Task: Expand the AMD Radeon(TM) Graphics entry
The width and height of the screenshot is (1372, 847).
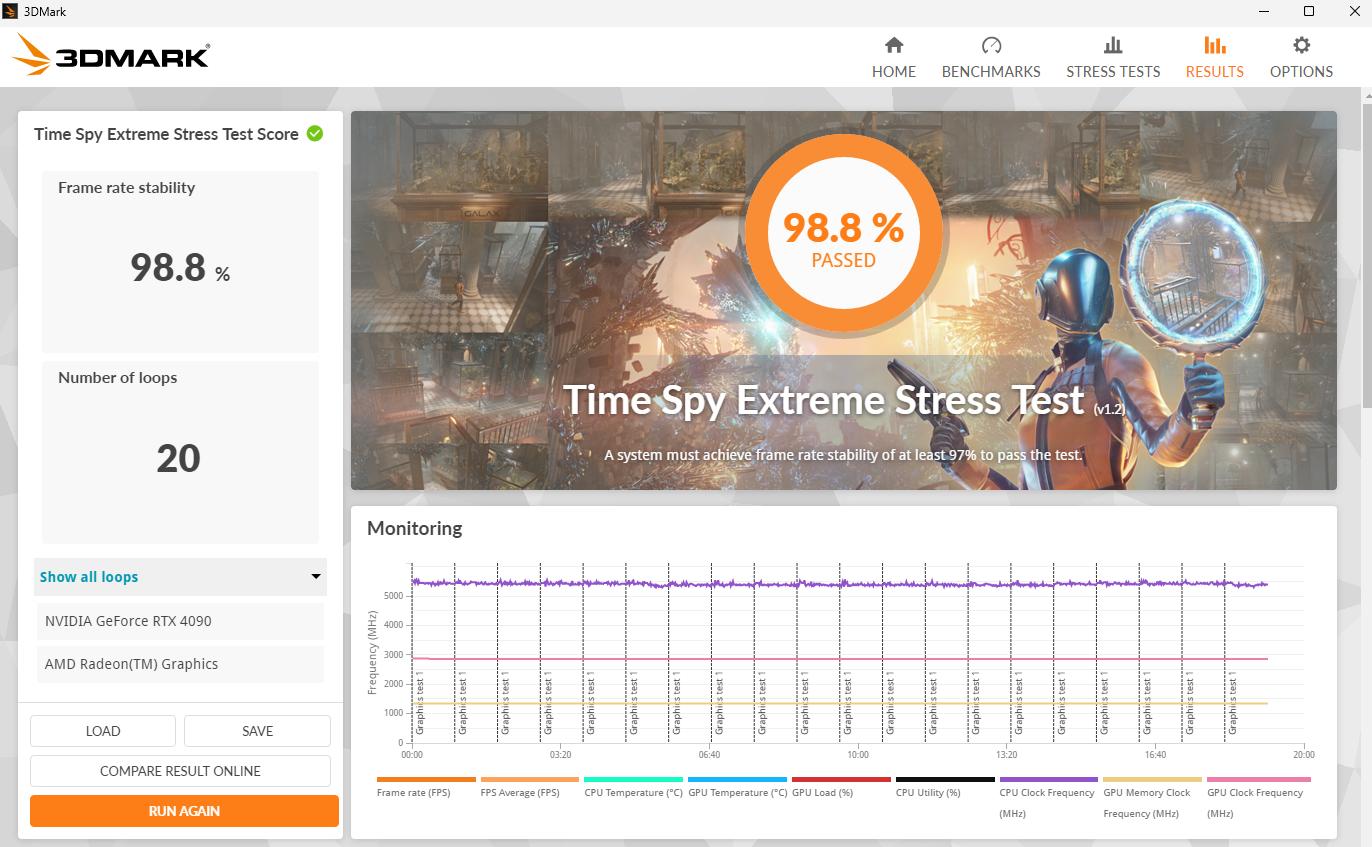Action: tap(180, 664)
